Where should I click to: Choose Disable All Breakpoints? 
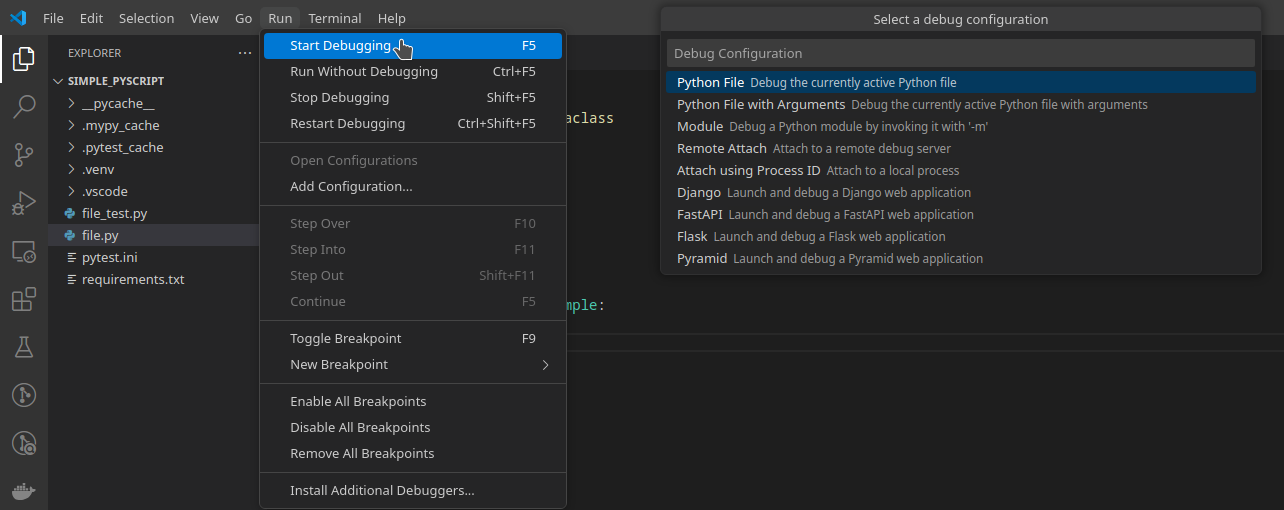tap(413, 428)
